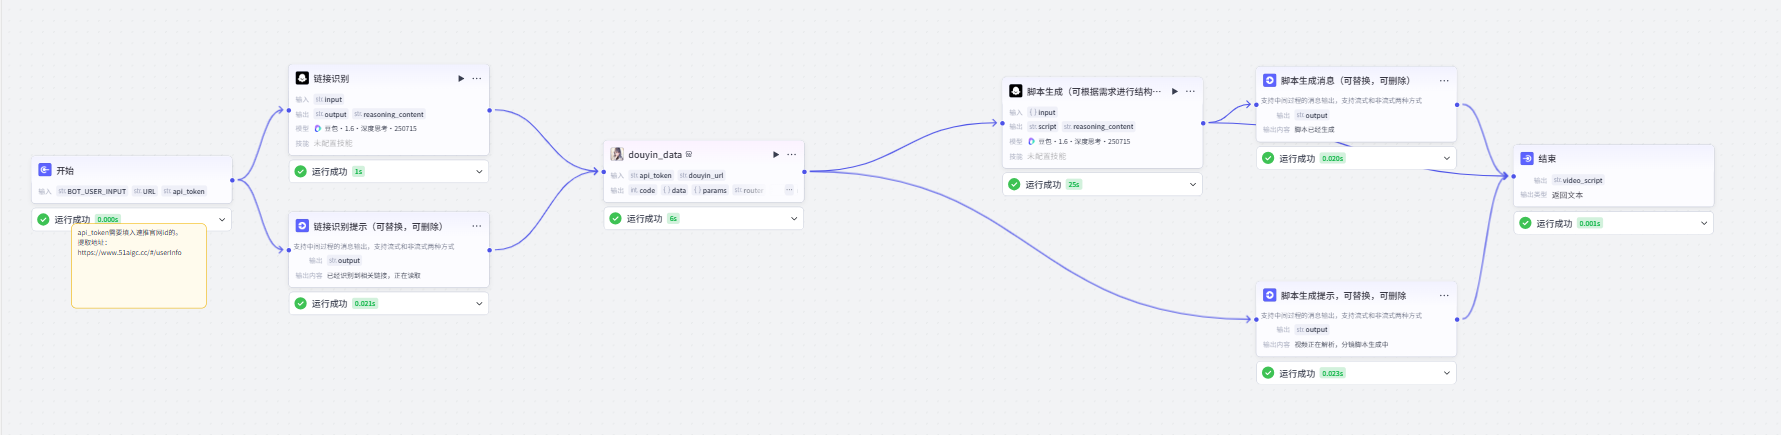Click the douyin_data plugin avatar icon
Viewport: 1781px width, 435px height.
point(617,154)
